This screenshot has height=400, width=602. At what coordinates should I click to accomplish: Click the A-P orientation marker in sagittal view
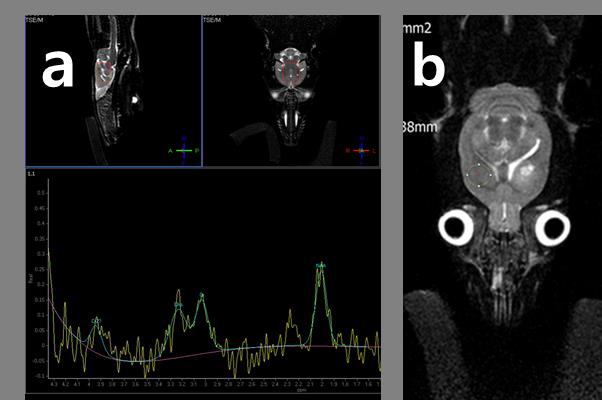pyautogui.click(x=183, y=150)
